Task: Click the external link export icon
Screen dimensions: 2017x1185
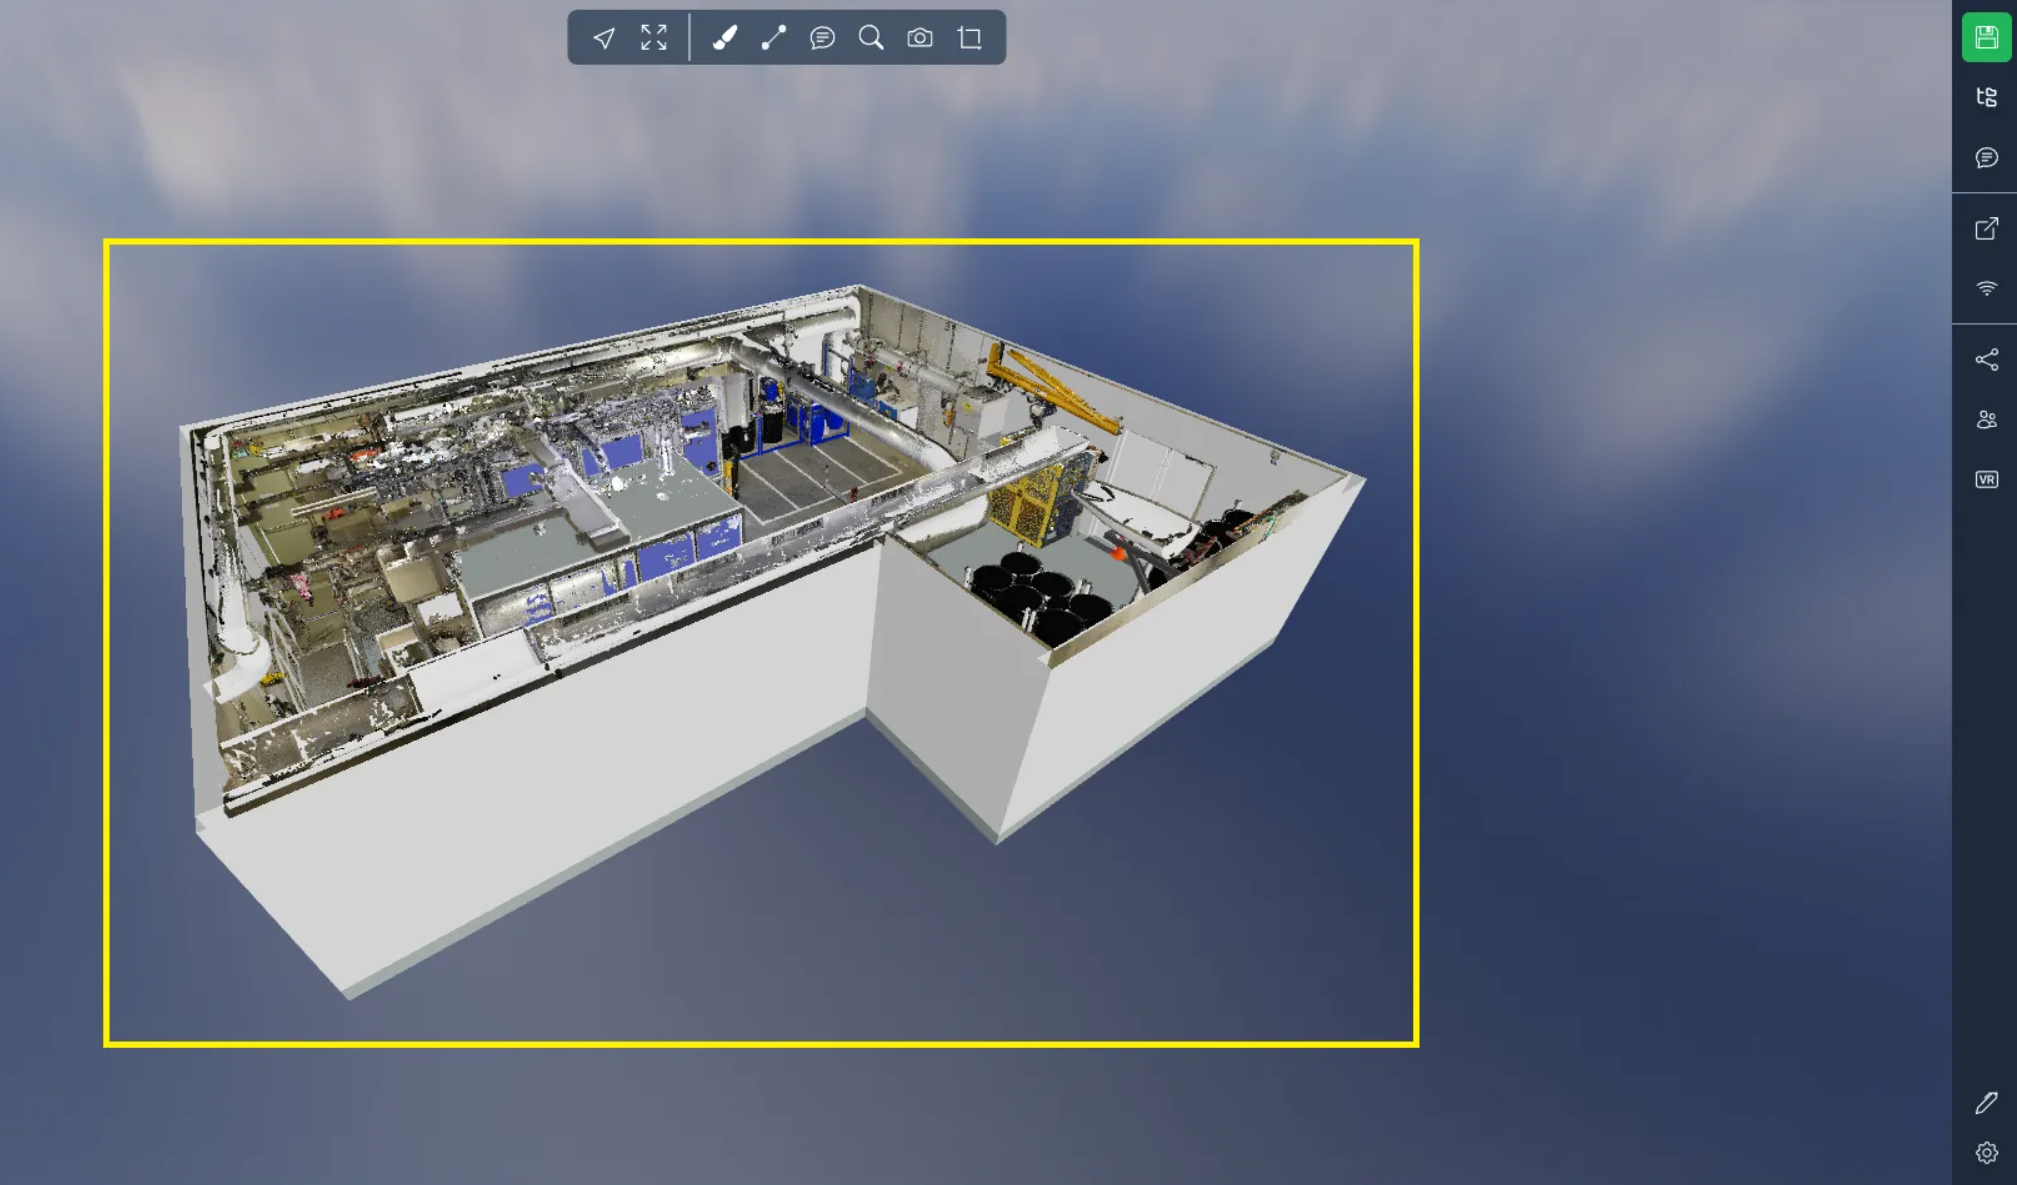Action: tap(1986, 229)
